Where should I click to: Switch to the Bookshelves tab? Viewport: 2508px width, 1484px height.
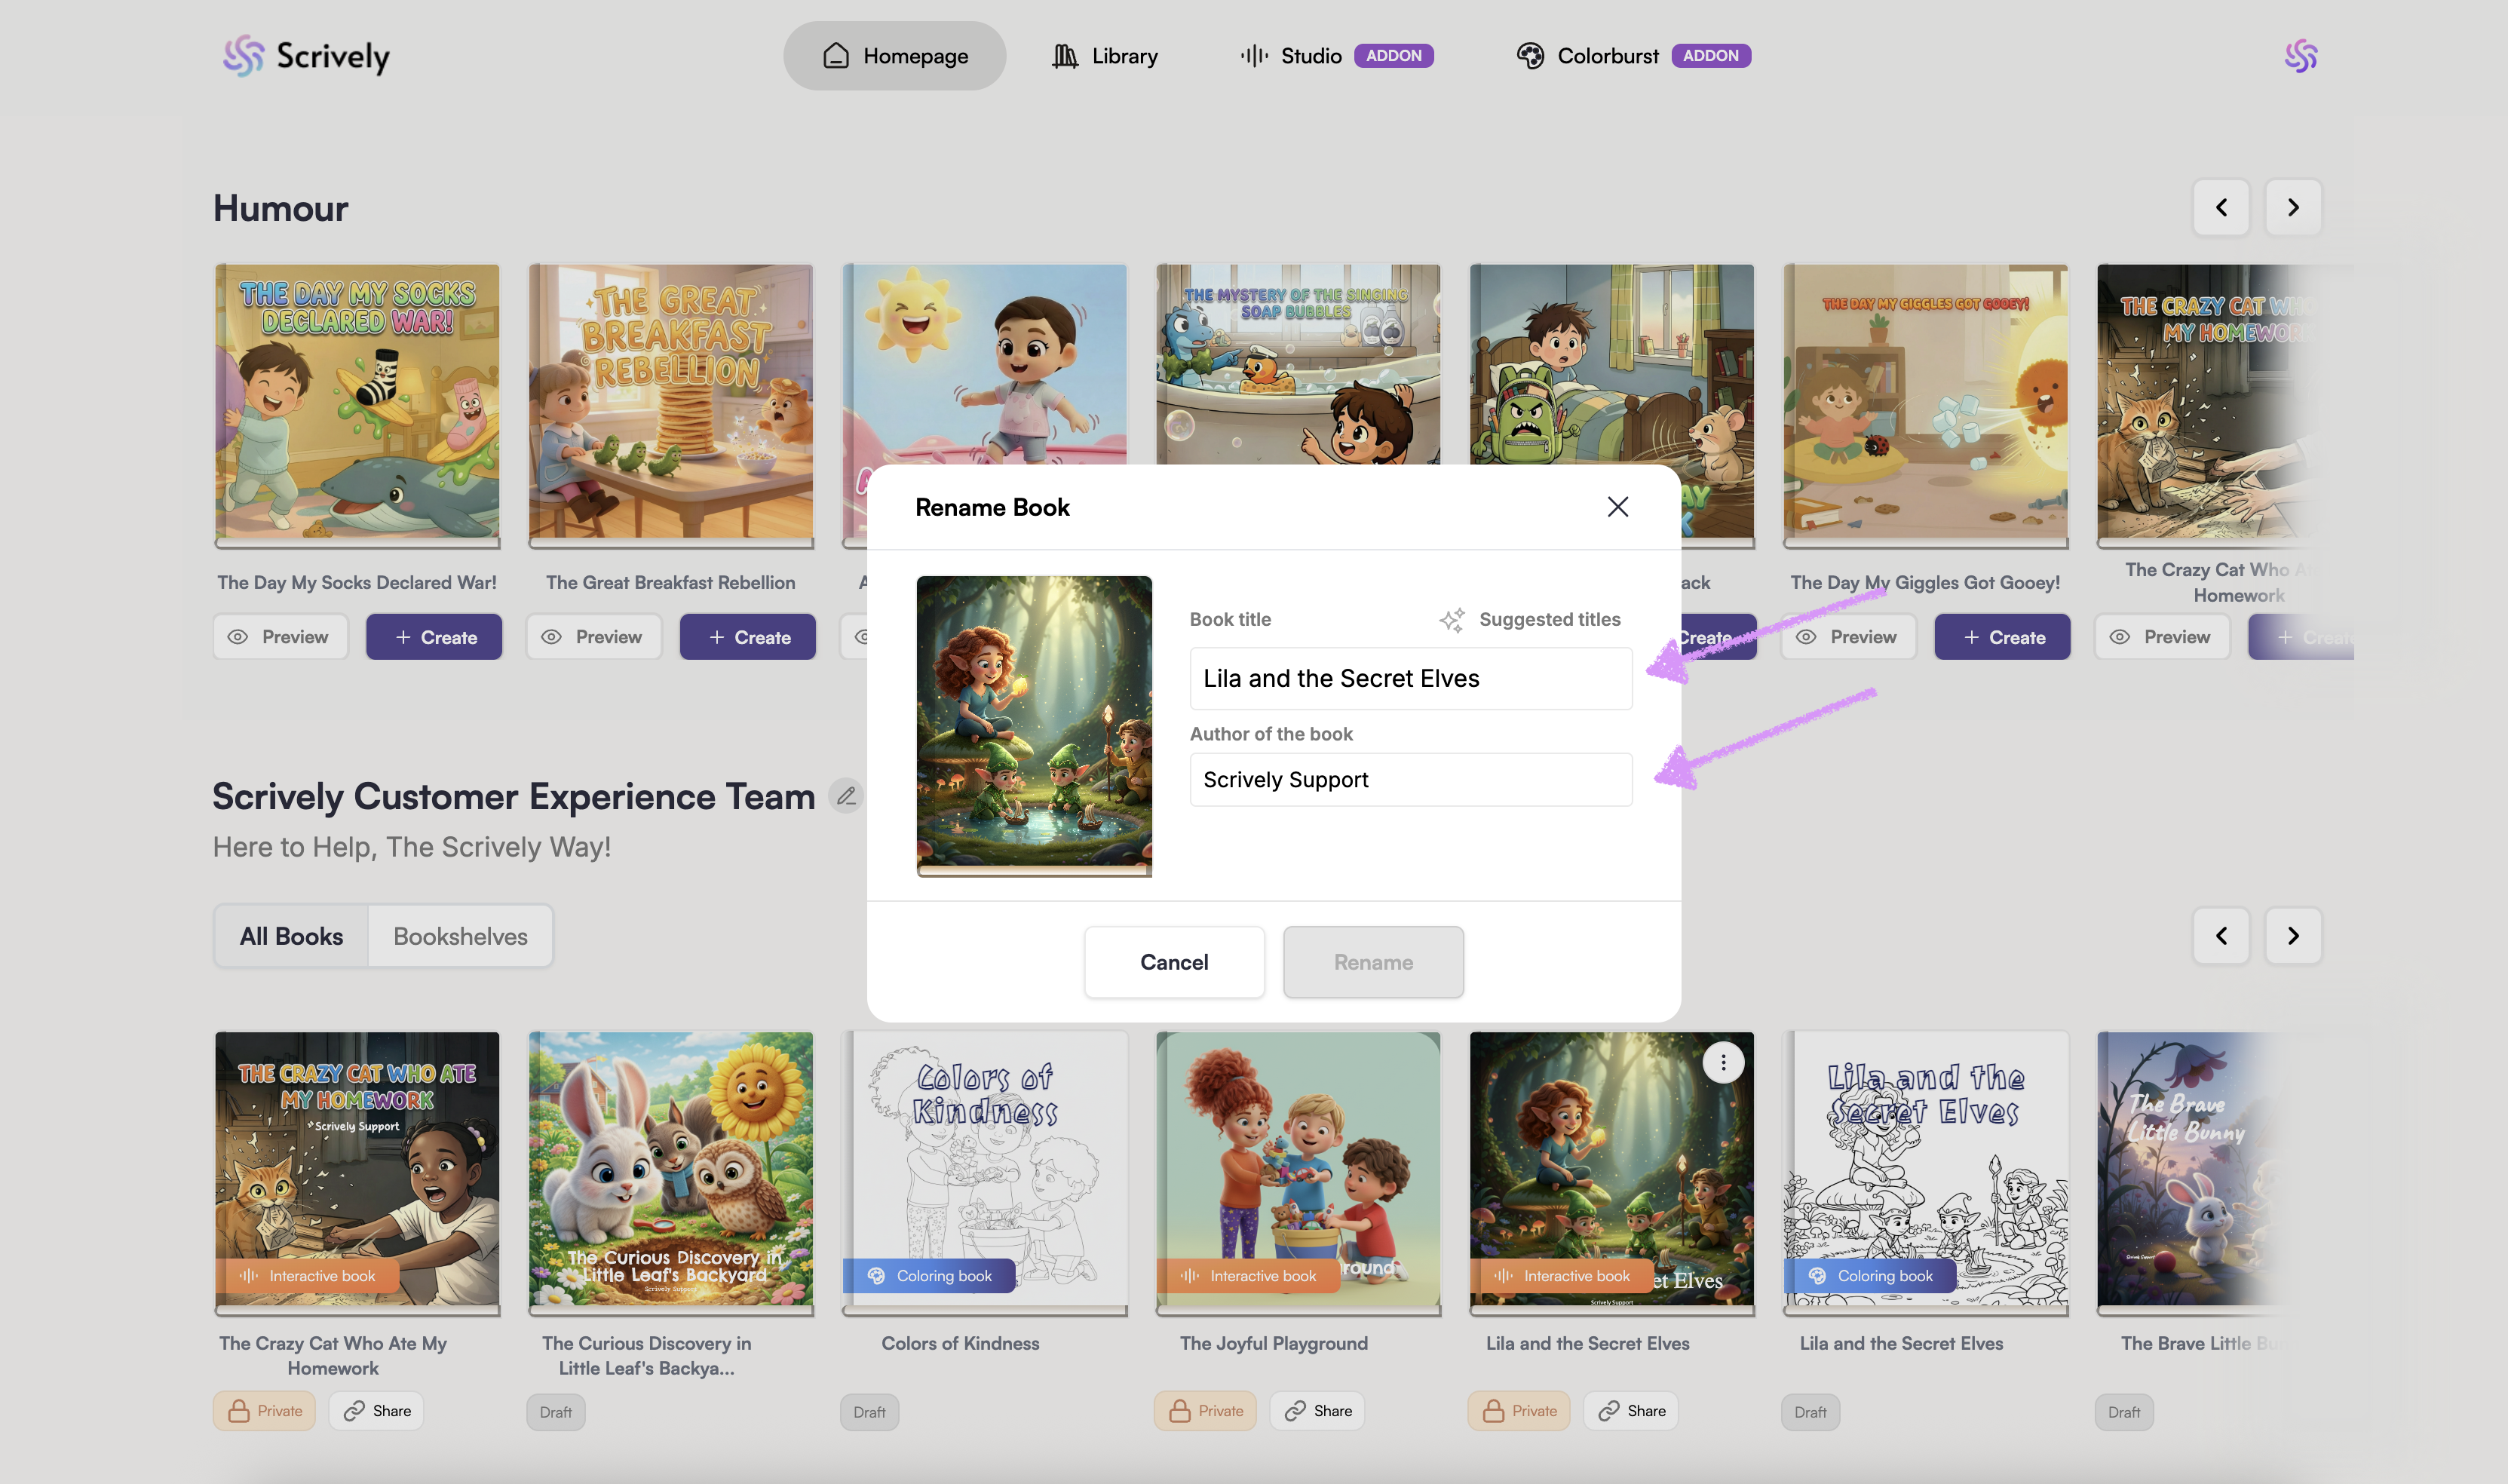460,936
